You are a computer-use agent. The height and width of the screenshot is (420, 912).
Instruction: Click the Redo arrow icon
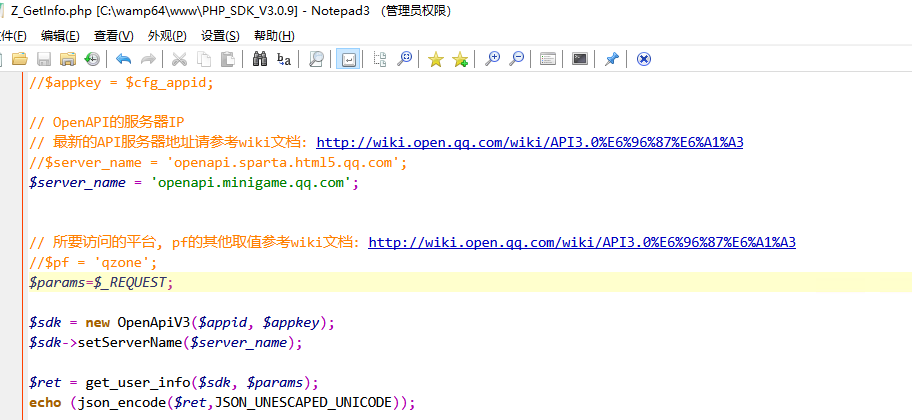pyautogui.click(x=148, y=59)
